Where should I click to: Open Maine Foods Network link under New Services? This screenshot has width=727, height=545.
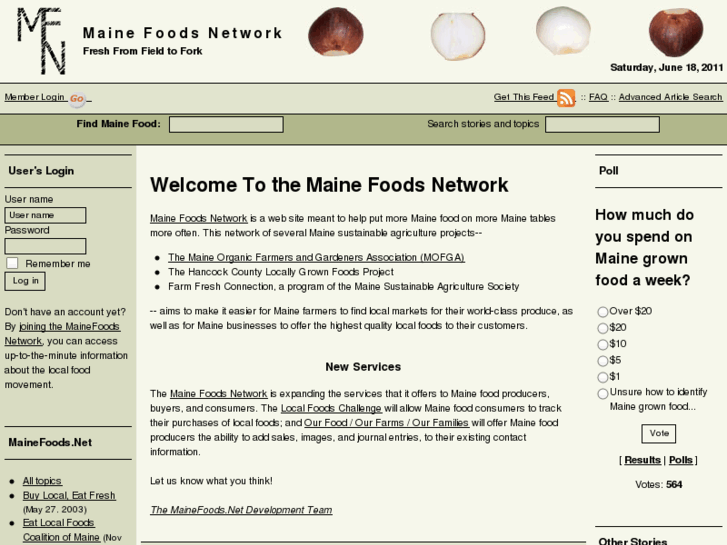click(x=218, y=394)
